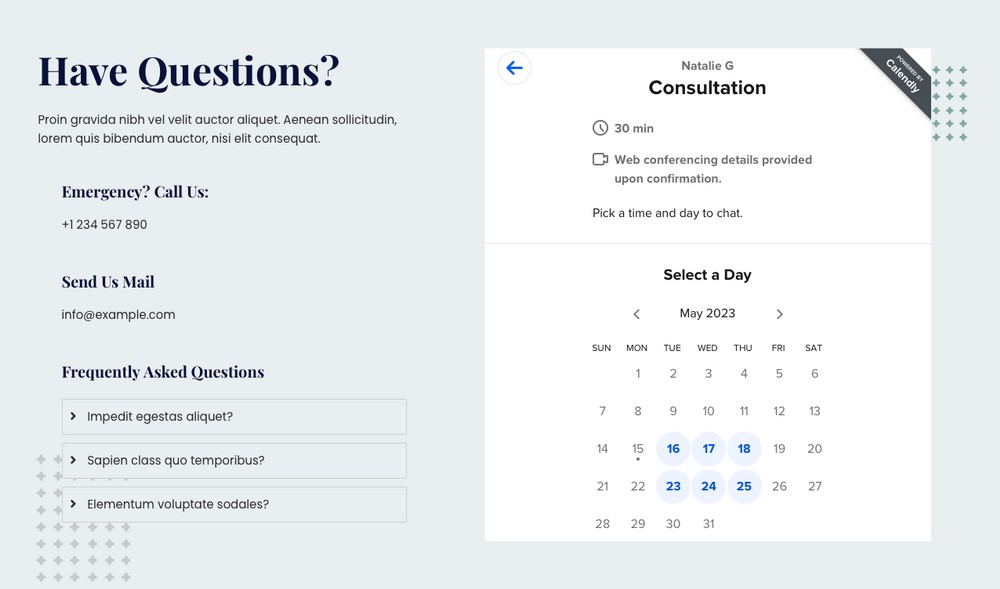
Task: Book the May 24 date
Action: (708, 486)
